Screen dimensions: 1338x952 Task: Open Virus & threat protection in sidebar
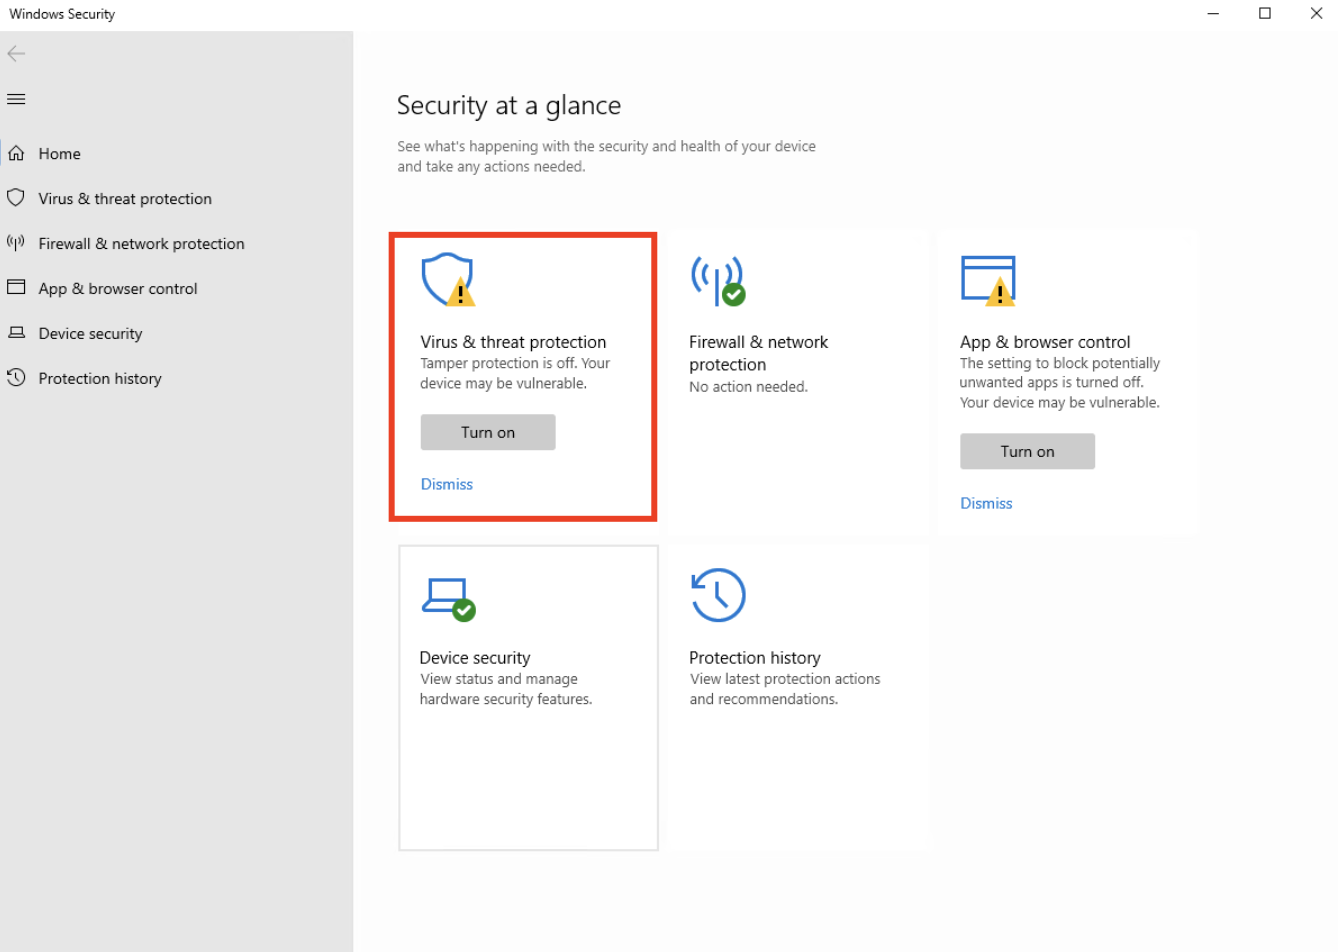(x=125, y=199)
